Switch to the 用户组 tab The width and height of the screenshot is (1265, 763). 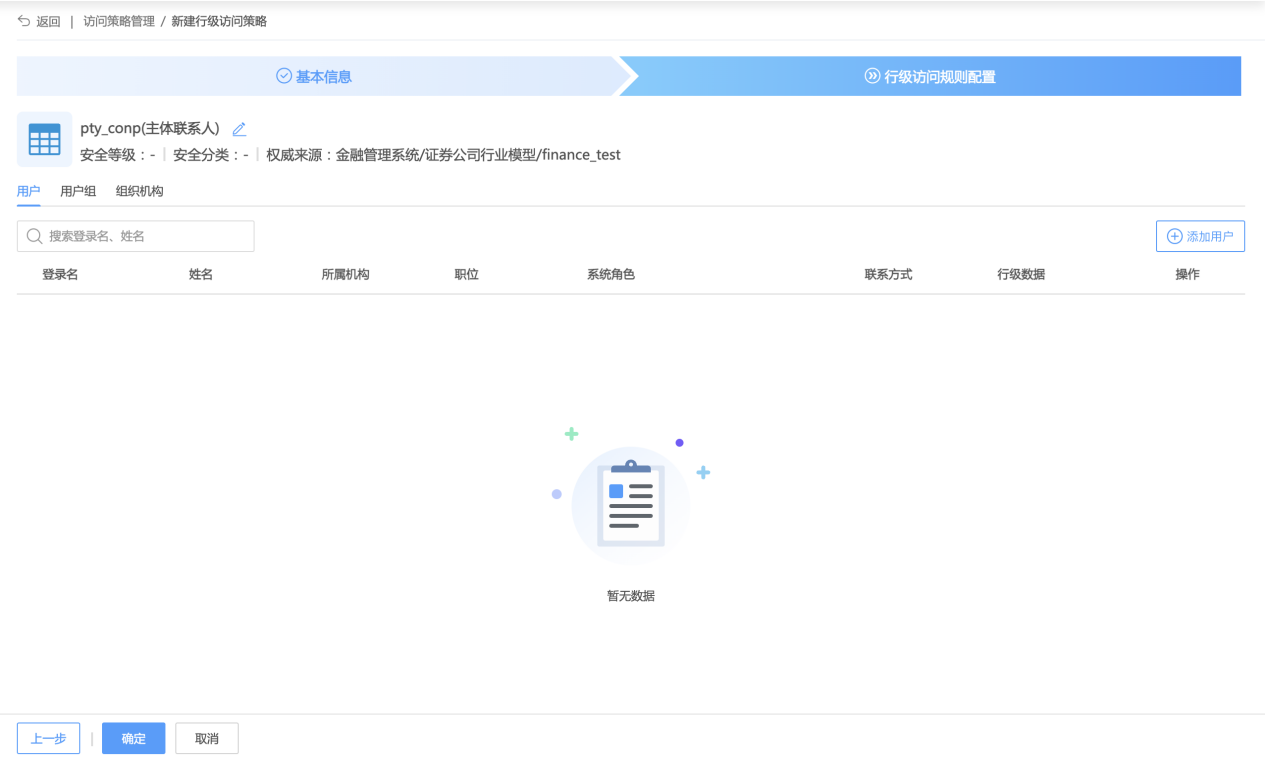click(x=78, y=191)
